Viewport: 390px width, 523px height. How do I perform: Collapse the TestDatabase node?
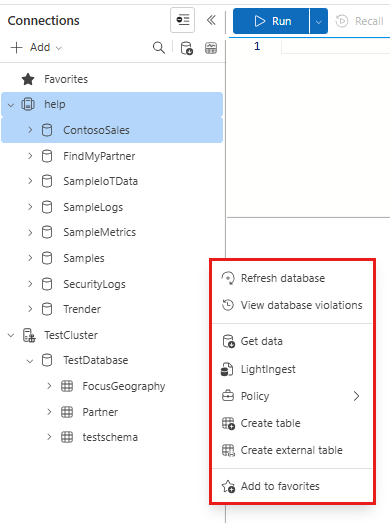click(30, 361)
